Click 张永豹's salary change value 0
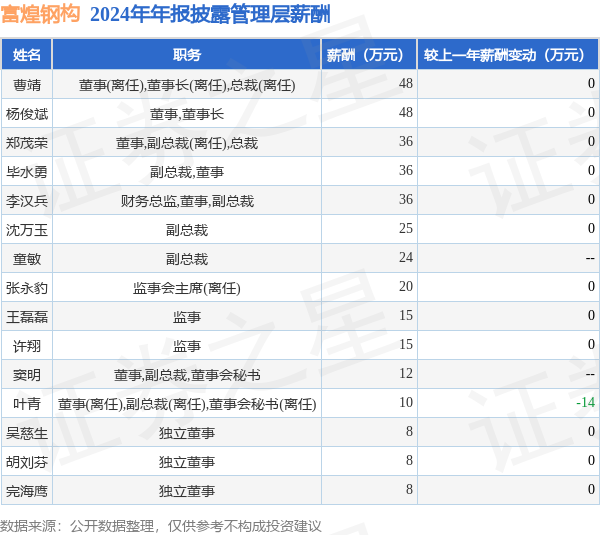The image size is (600, 535). coord(591,286)
